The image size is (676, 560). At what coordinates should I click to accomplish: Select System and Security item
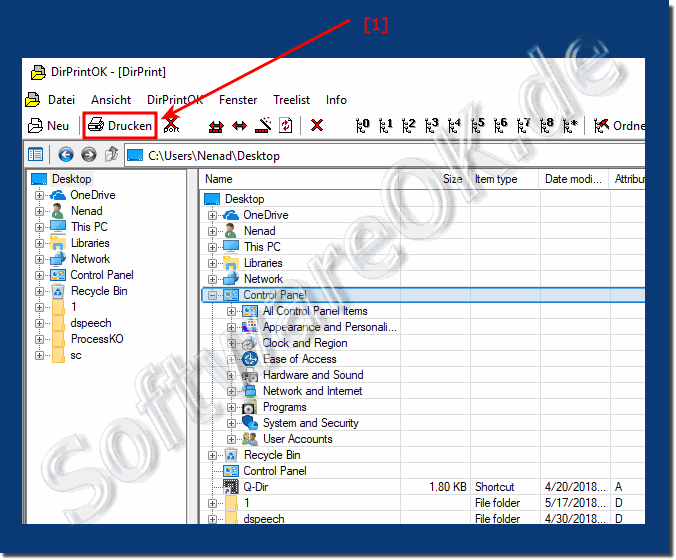(x=310, y=423)
